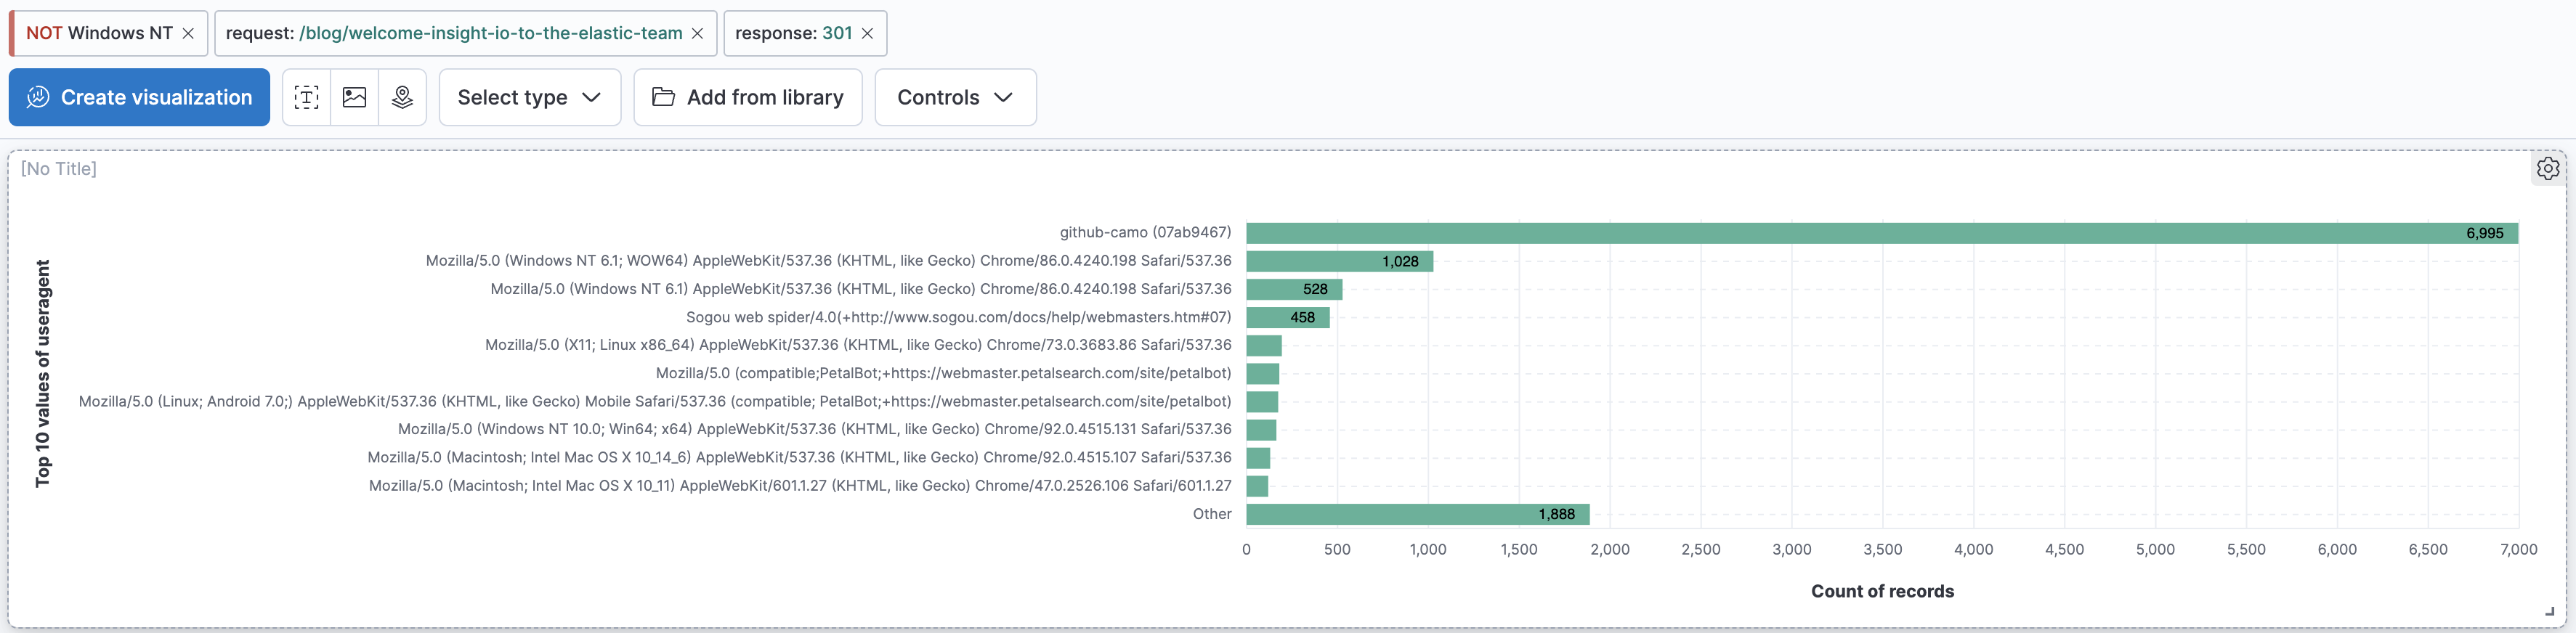Click the request filter pill text
Image resolution: width=2576 pixels, height=633 pixels.
click(x=454, y=33)
